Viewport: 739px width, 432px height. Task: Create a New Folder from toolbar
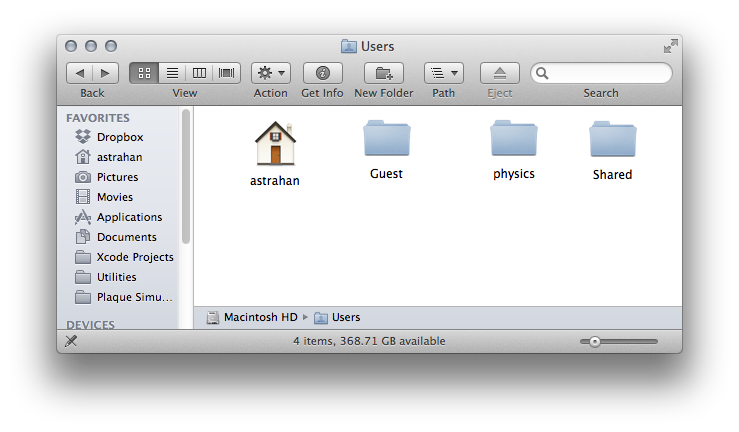383,73
